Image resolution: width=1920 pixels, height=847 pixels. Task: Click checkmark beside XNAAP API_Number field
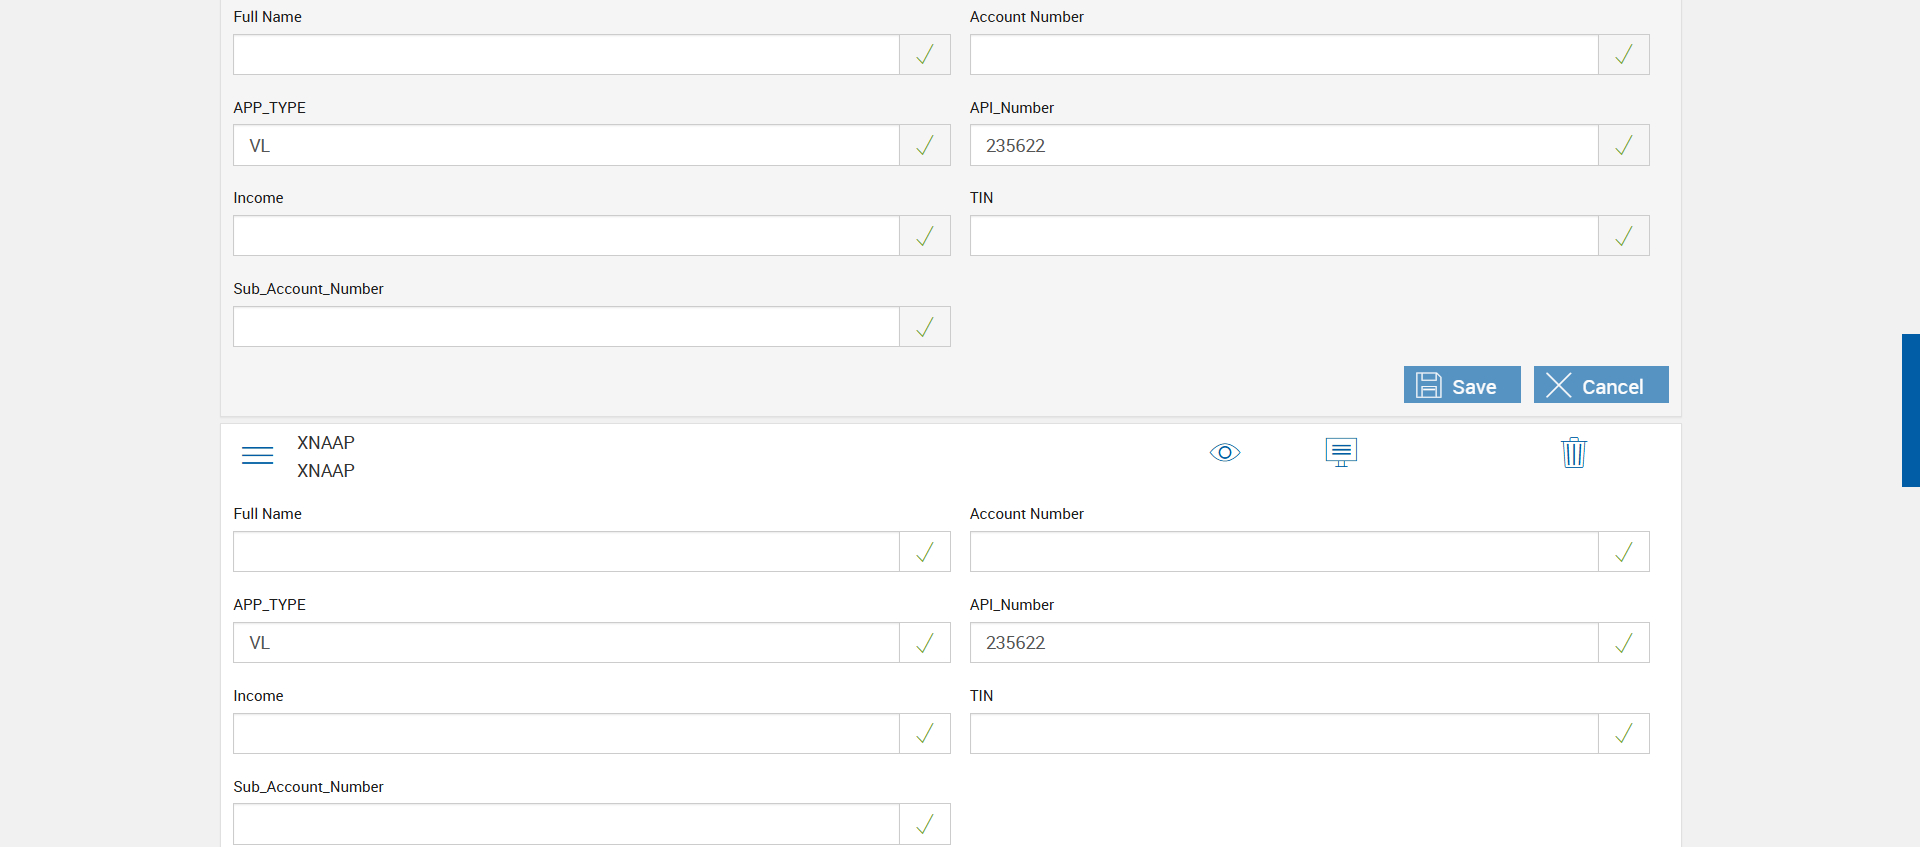1623,643
